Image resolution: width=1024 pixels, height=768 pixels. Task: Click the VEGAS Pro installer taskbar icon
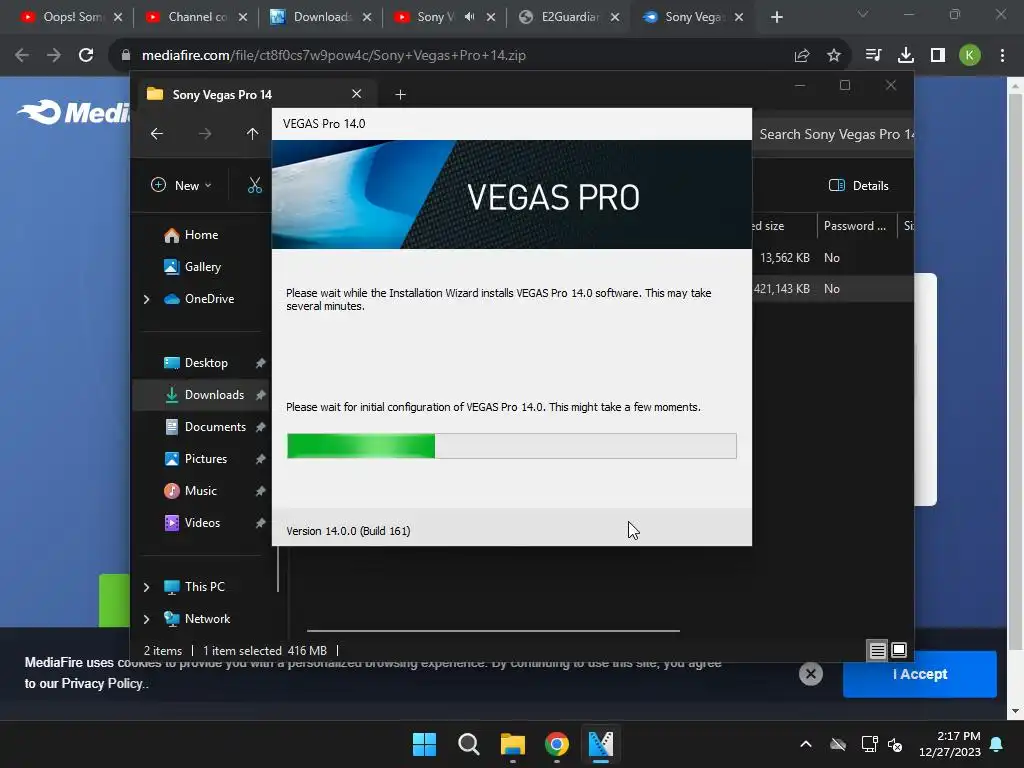[601, 744]
